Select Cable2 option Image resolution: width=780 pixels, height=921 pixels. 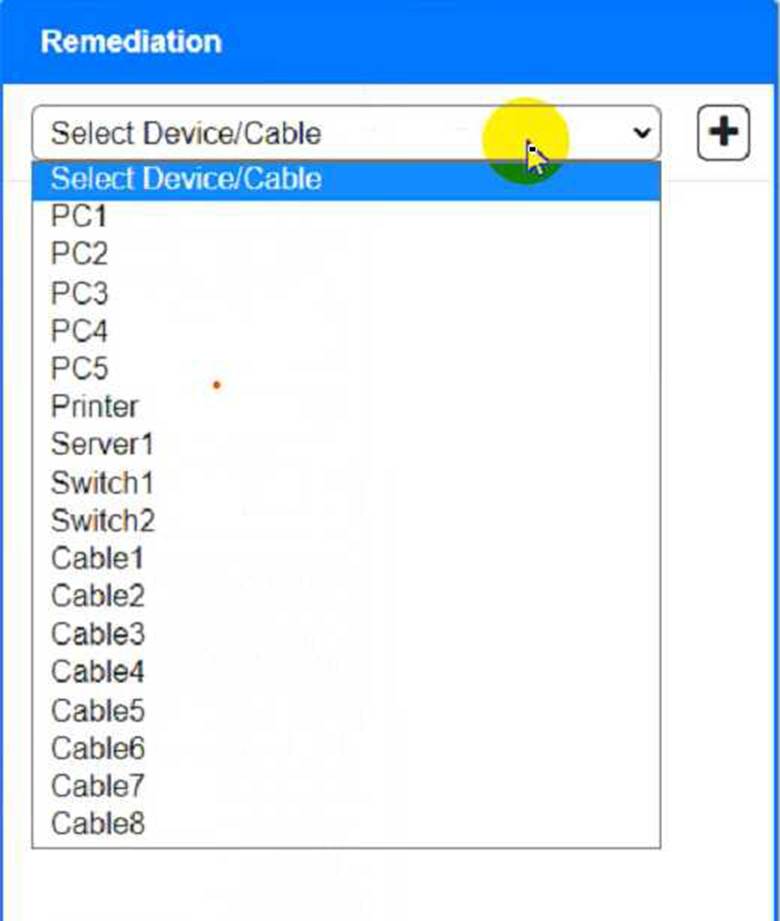coord(347,596)
